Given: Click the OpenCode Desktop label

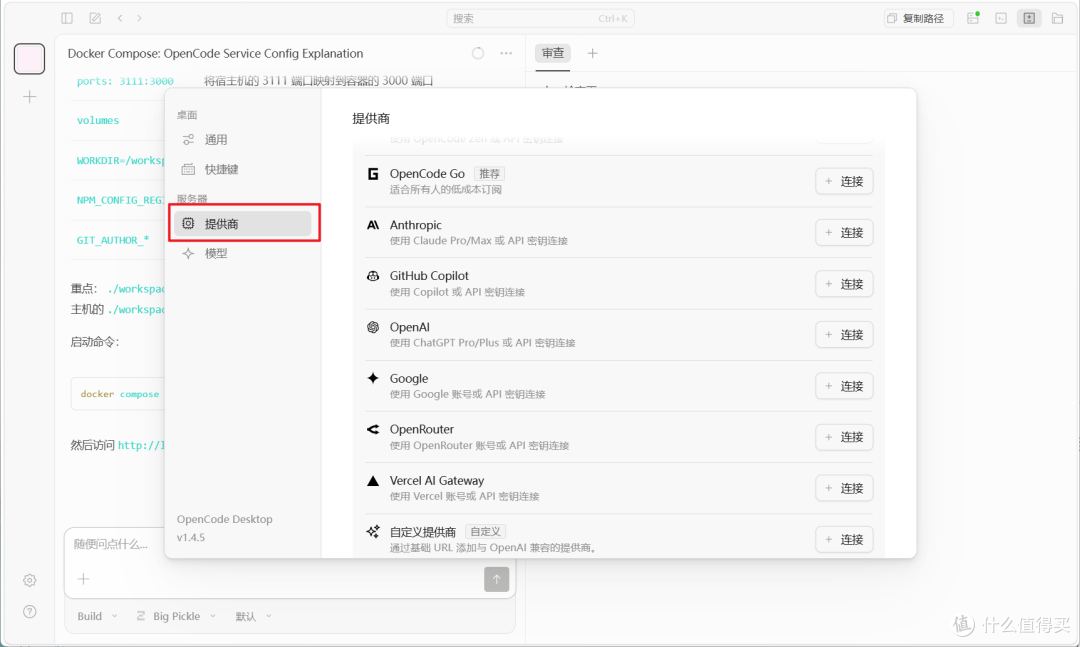Looking at the screenshot, I should tap(225, 519).
